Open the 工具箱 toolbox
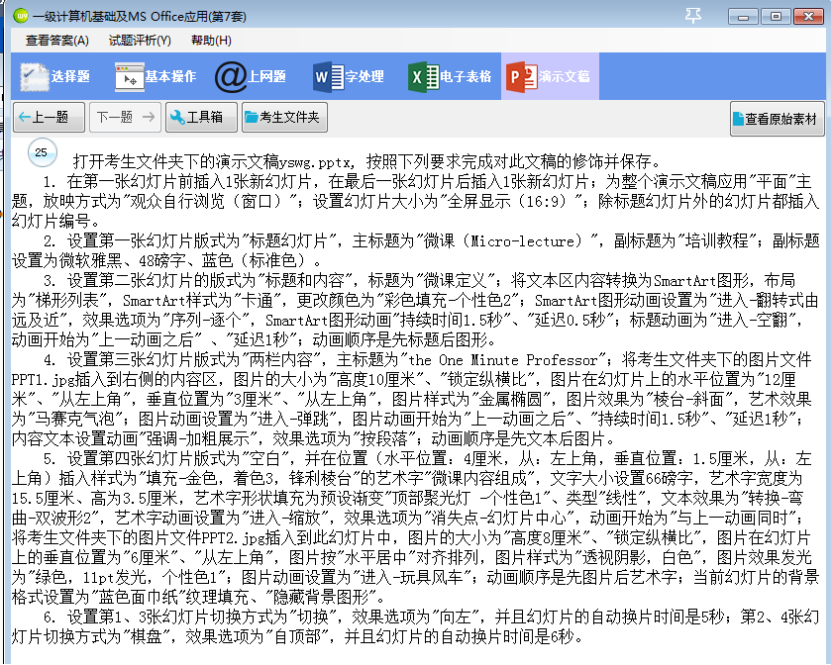Image resolution: width=831 pixels, height=665 pixels. point(201,117)
